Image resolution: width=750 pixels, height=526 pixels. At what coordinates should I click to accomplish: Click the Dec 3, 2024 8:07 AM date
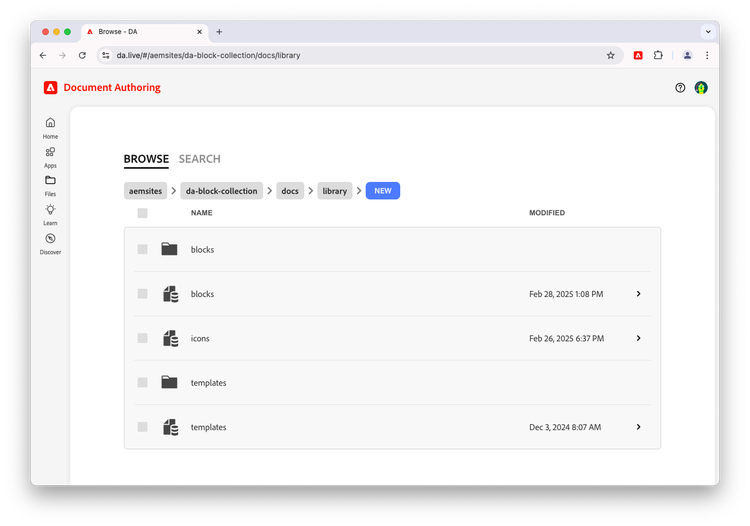pyautogui.click(x=565, y=427)
